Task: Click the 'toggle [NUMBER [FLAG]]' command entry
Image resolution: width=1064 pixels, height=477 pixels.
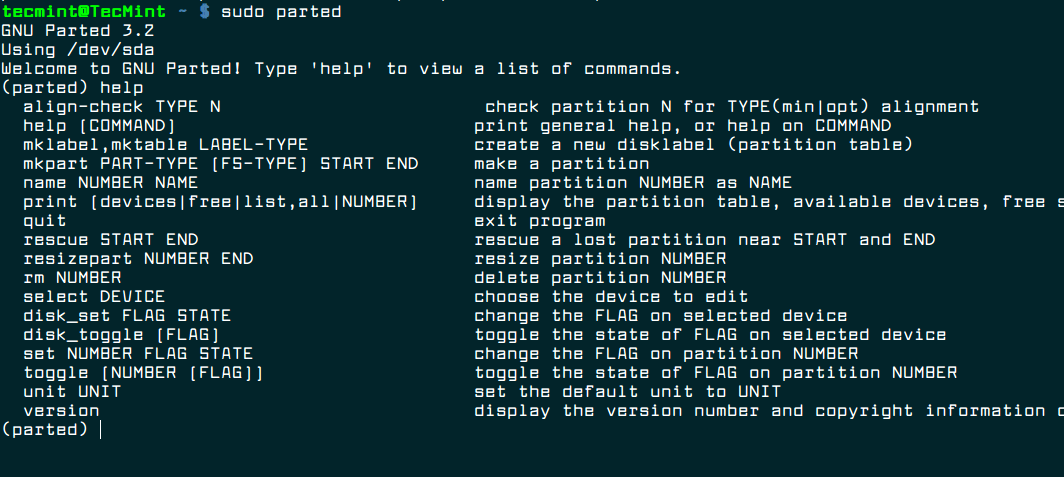Action: pyautogui.click(x=143, y=373)
